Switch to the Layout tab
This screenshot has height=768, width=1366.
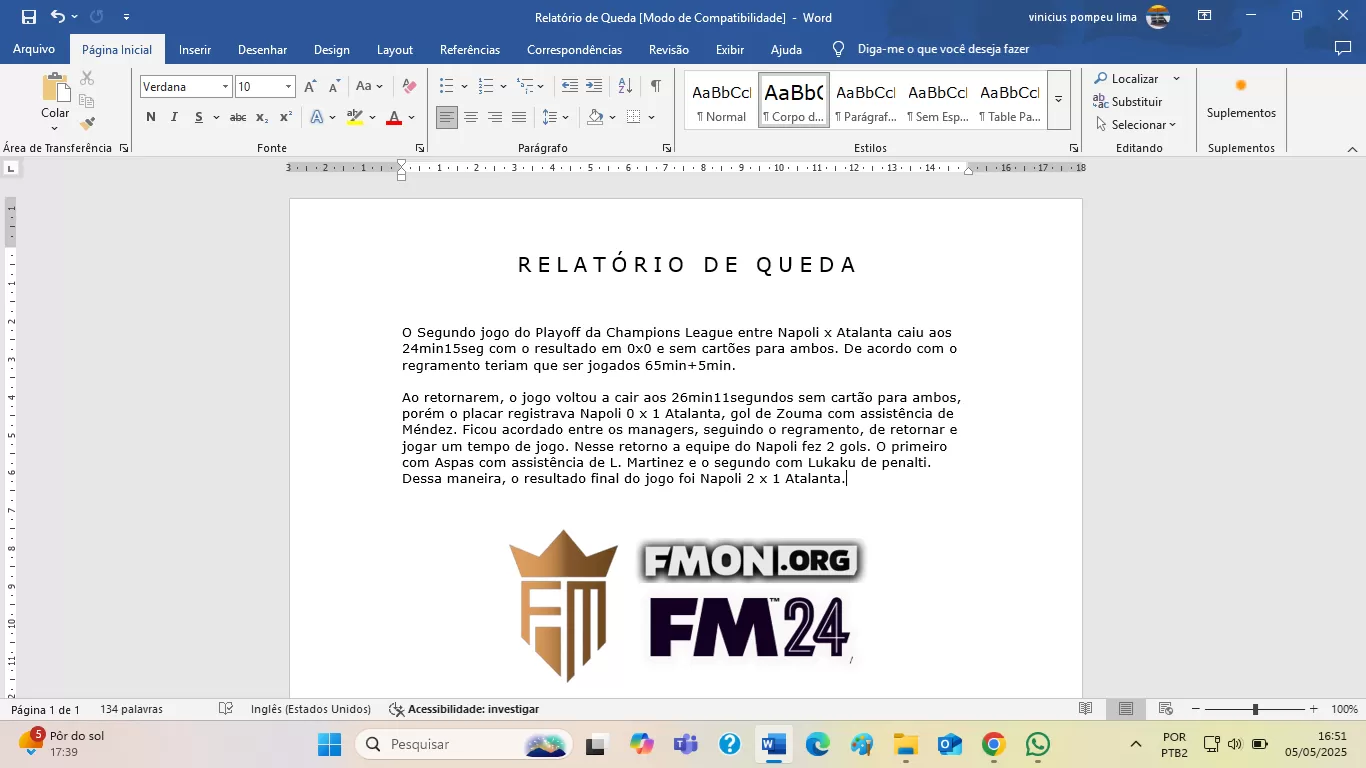[395, 49]
